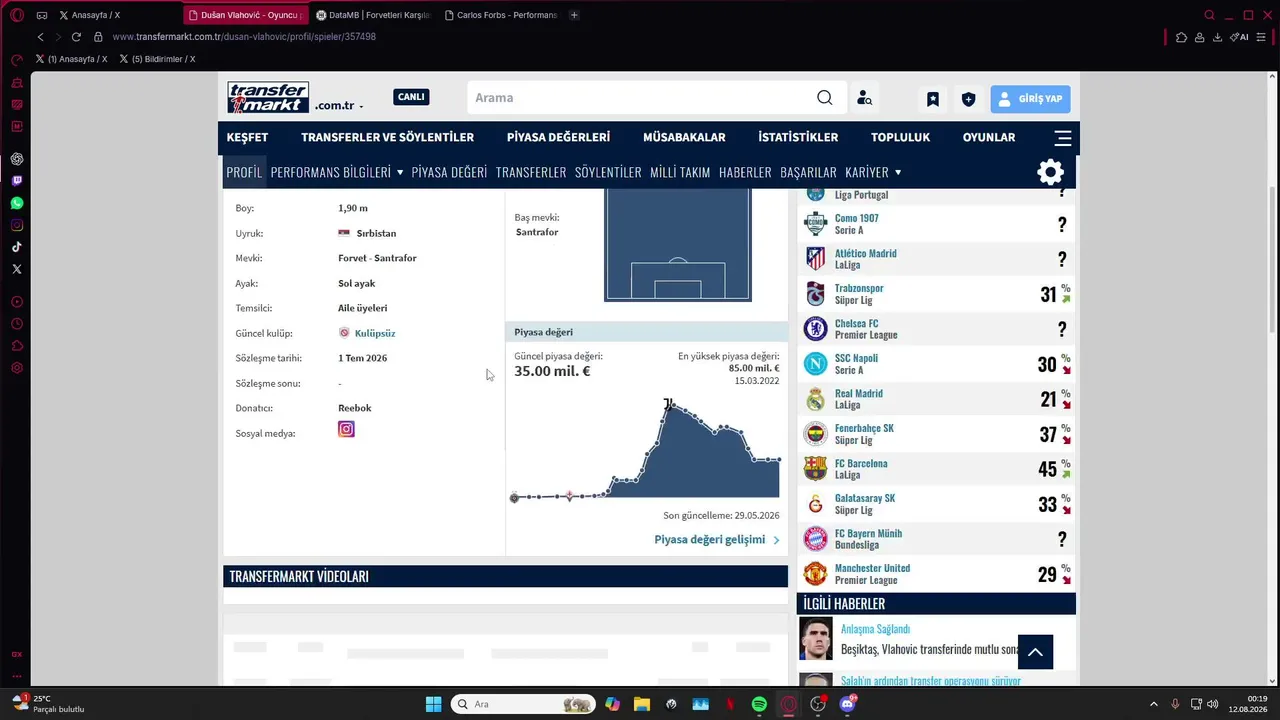The height and width of the screenshot is (720, 1280).
Task: Open TikTok in Opera sidebar
Action: pyautogui.click(x=17, y=247)
